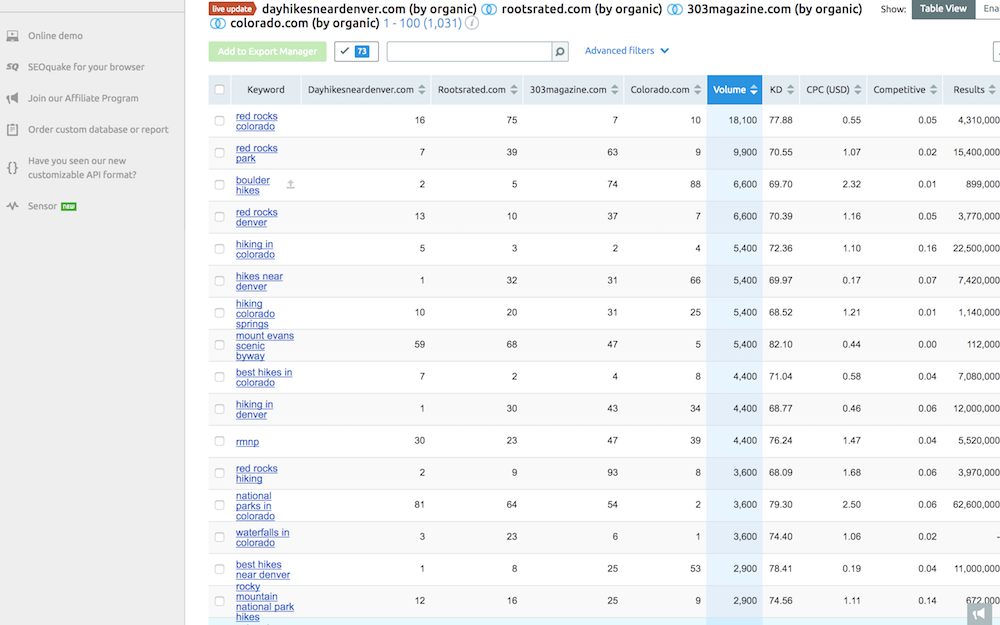Open the rmnp keyword link
This screenshot has width=1000, height=625.
point(247,442)
